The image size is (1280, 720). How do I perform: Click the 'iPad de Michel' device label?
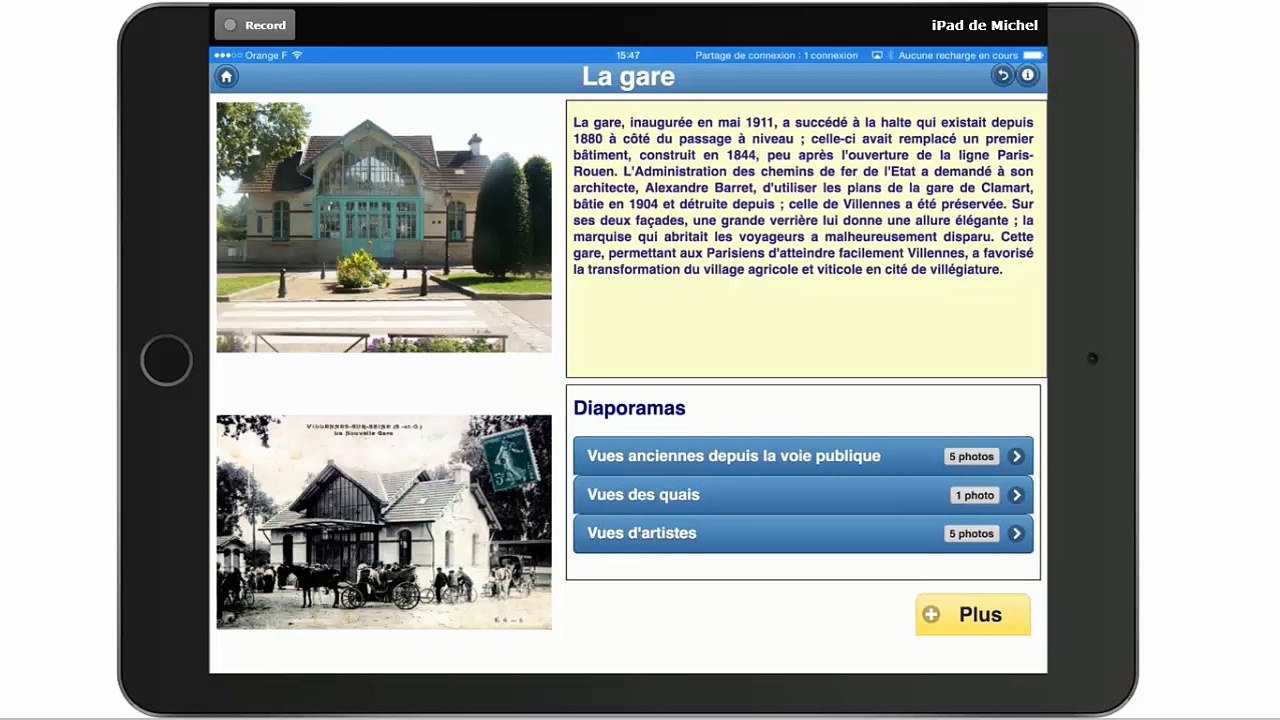click(985, 25)
